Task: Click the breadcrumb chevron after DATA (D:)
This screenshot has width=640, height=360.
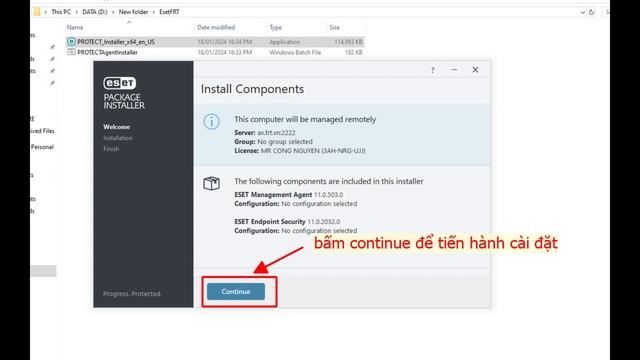Action: [x=113, y=12]
